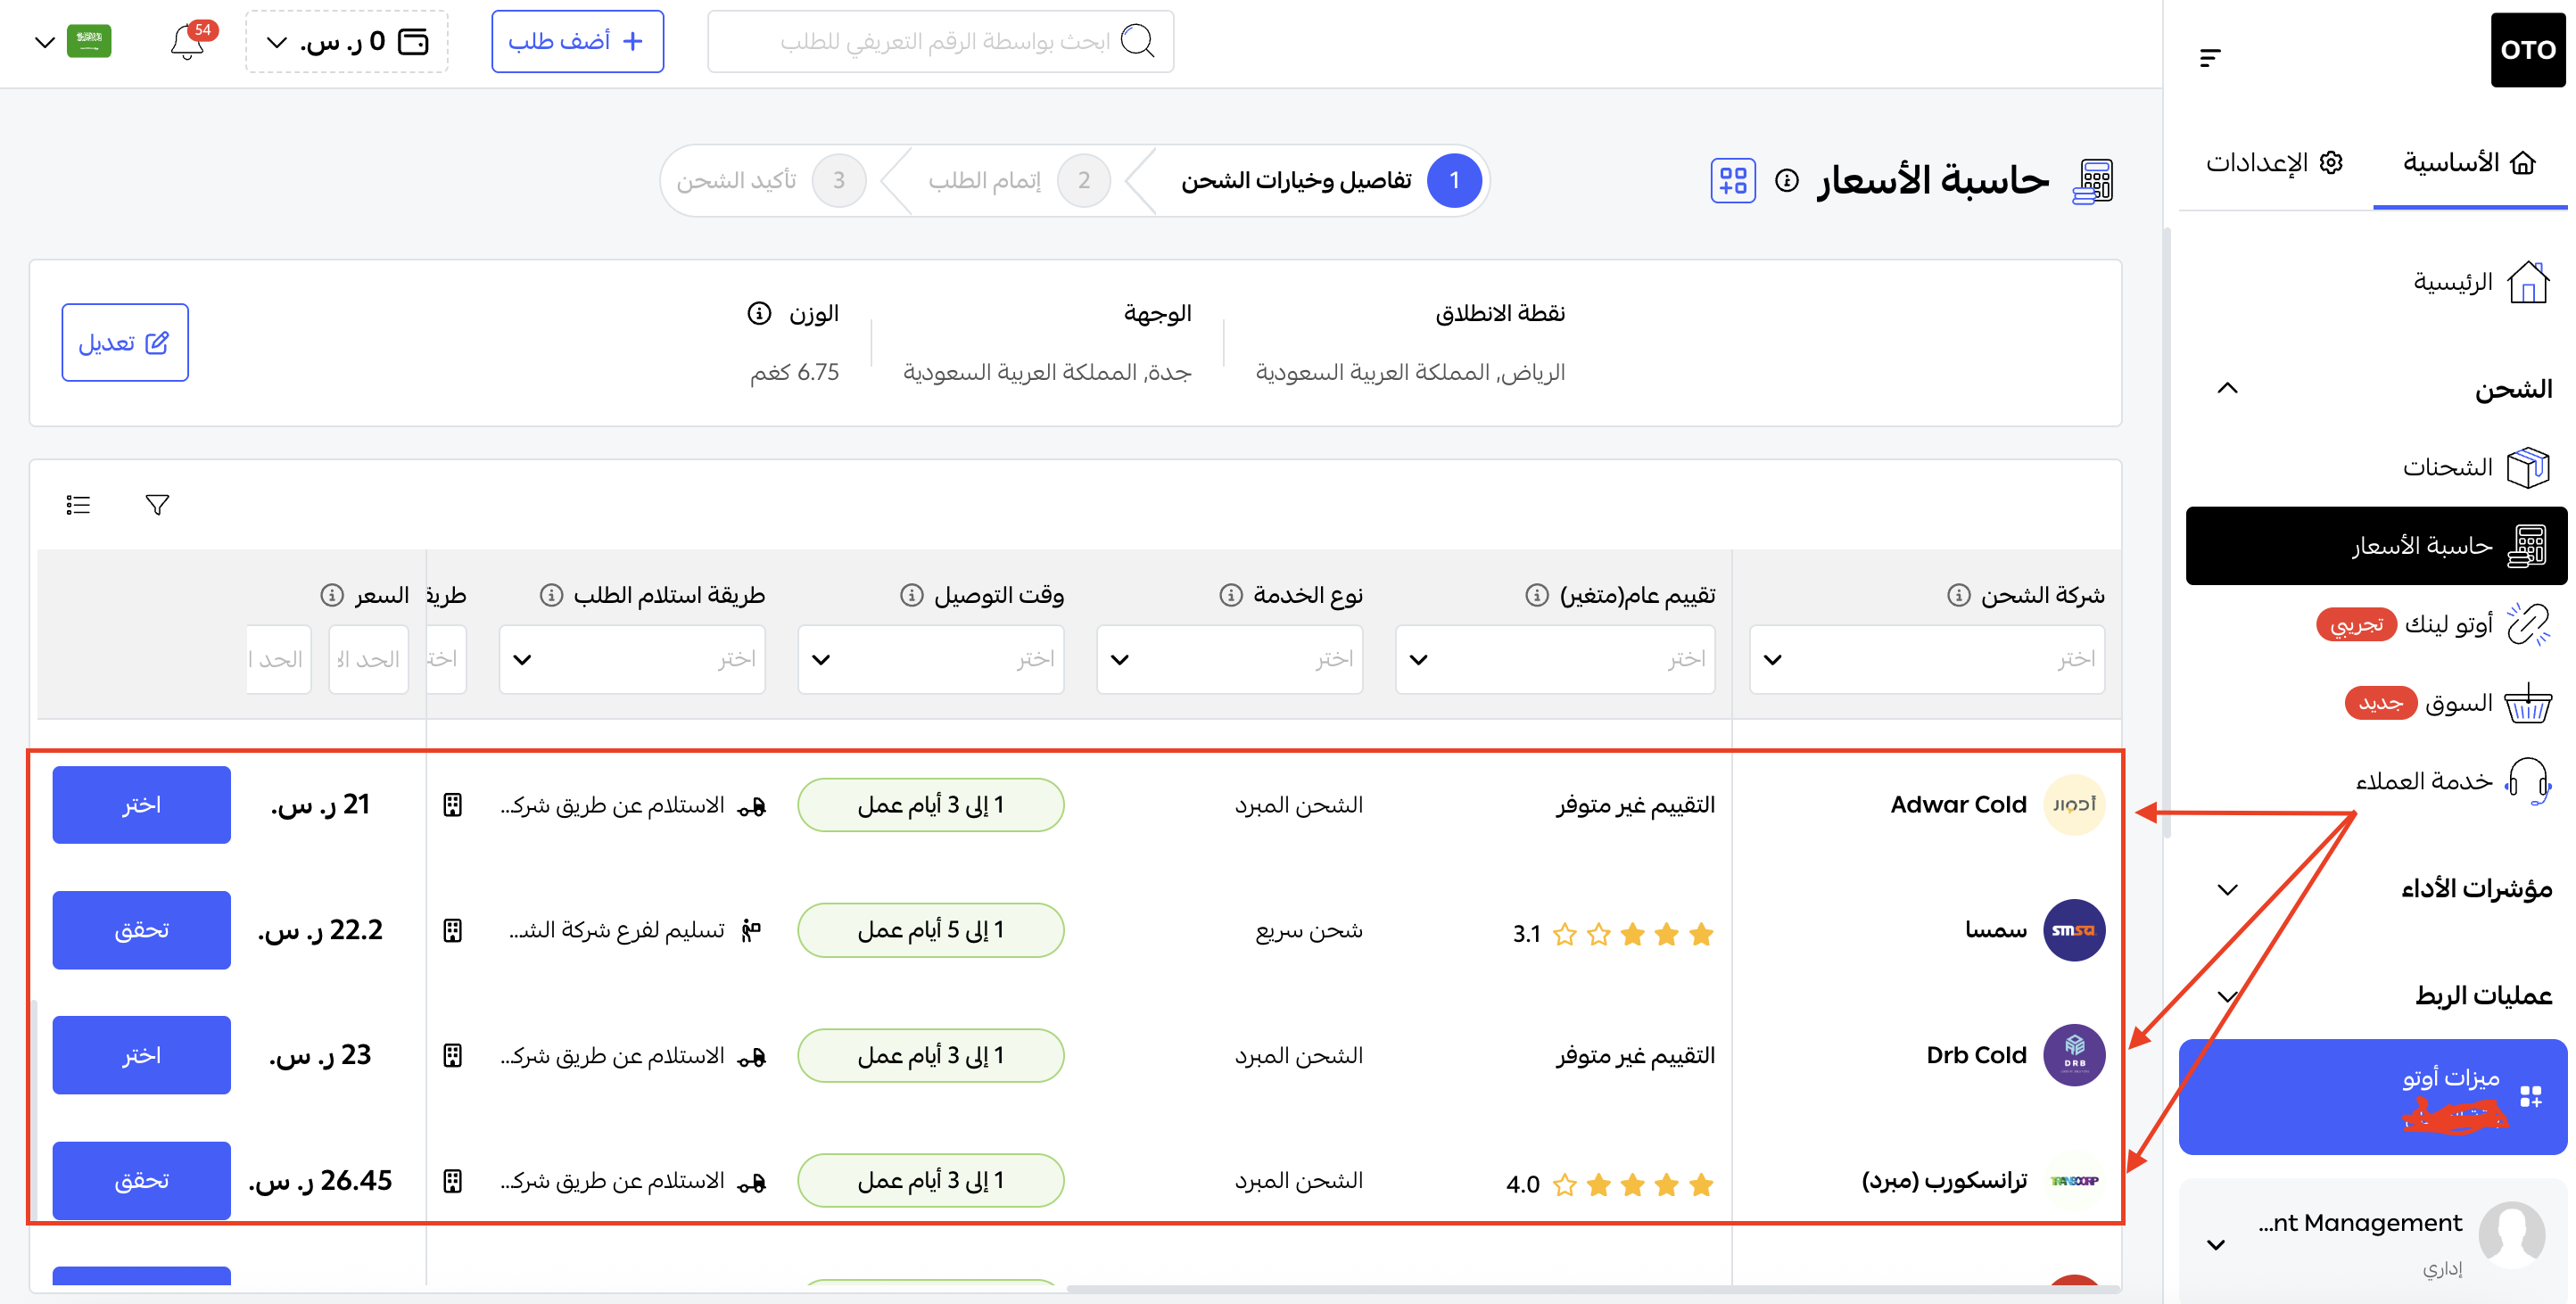Switch to the الأساسية tab
This screenshot has width=2576, height=1304.
(2469, 163)
